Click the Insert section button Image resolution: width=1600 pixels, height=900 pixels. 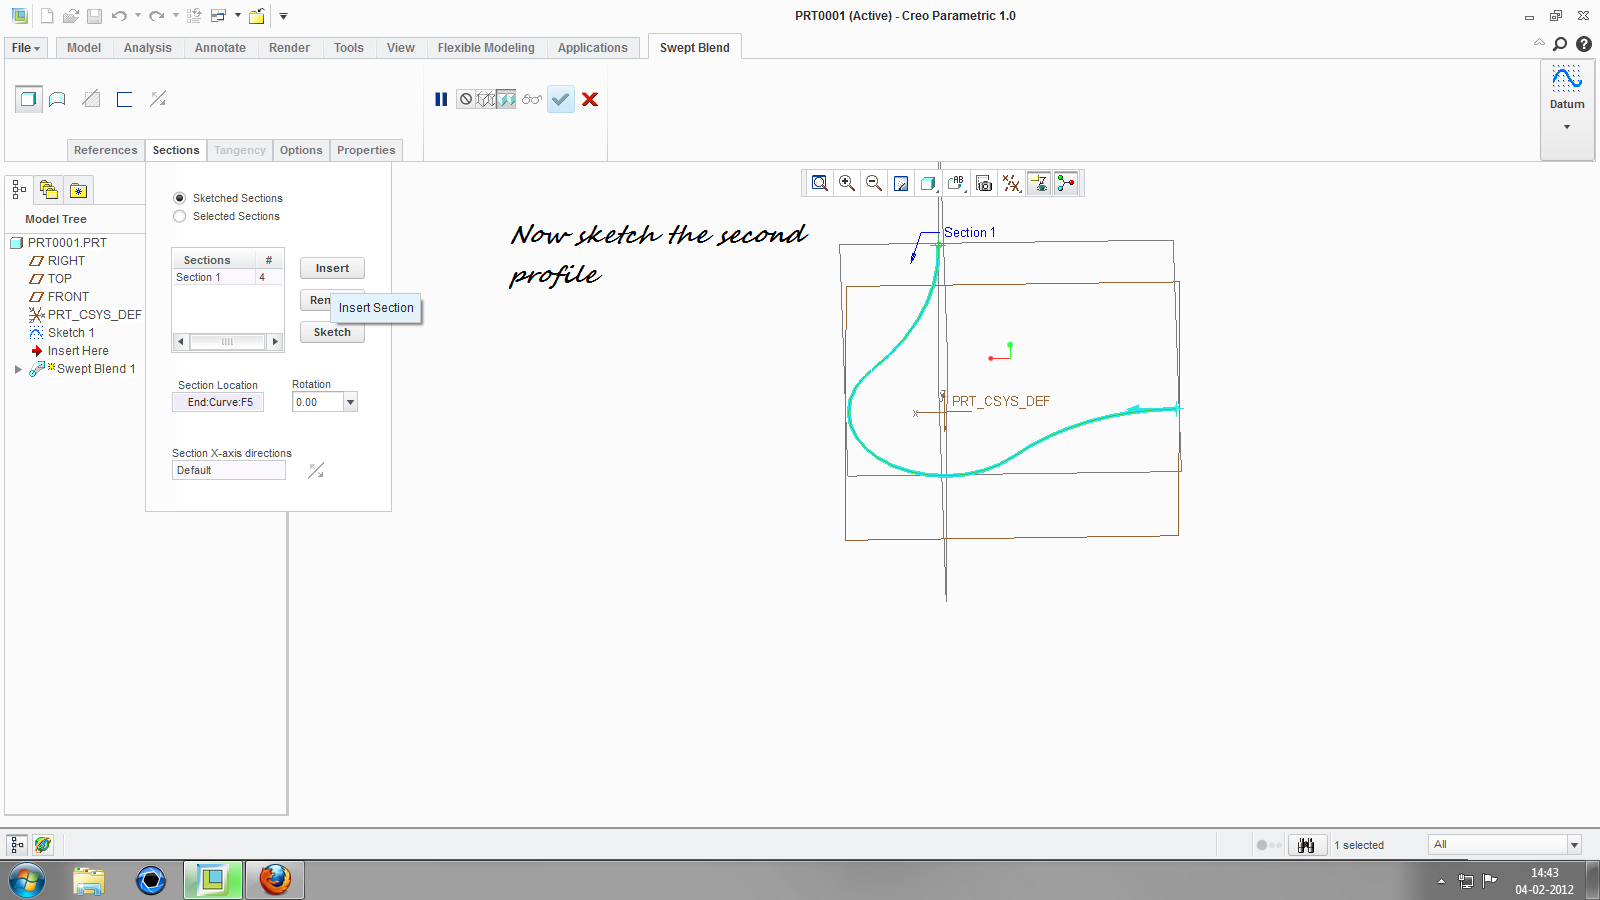(332, 268)
